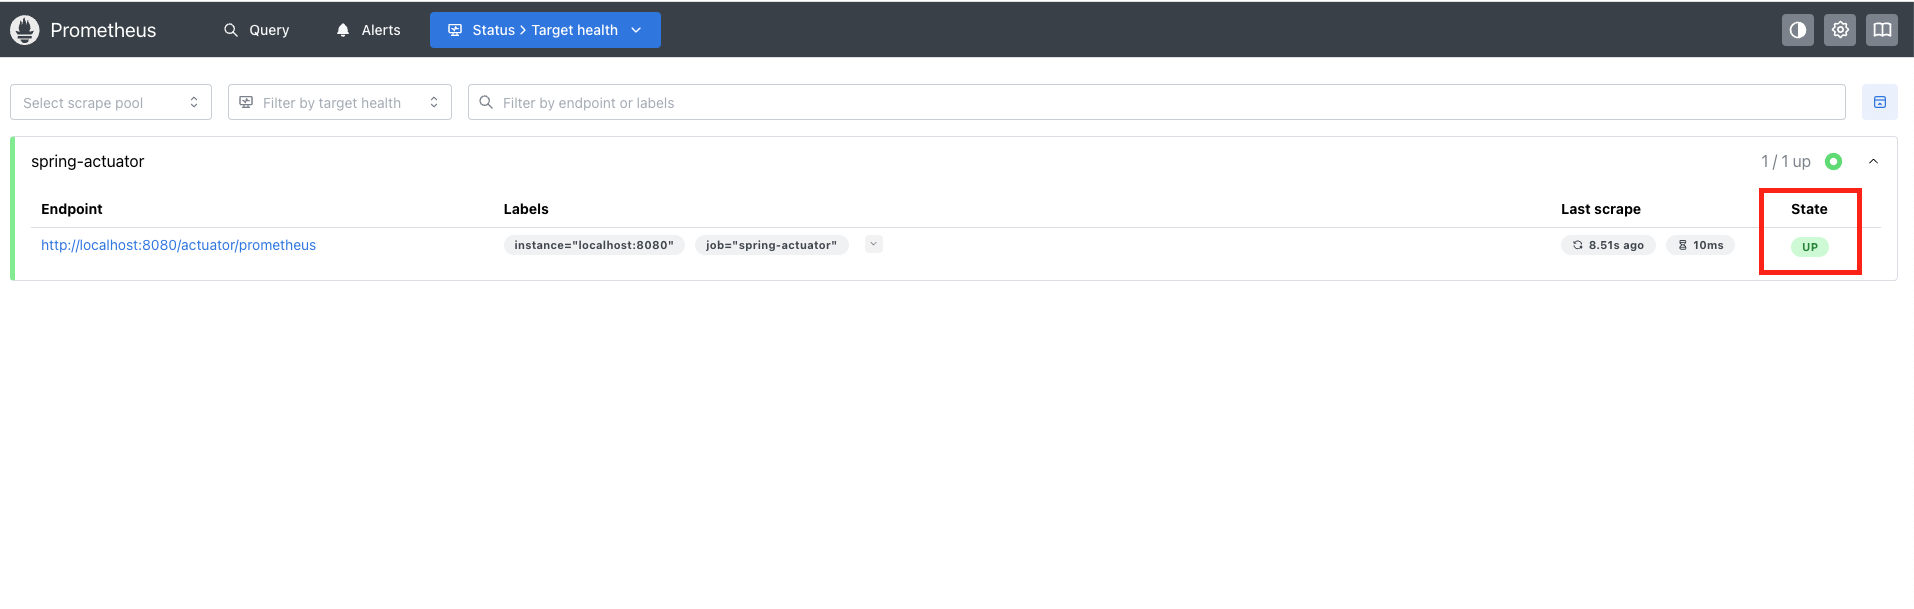Click the Last scrape column header
This screenshot has height=609, width=1914.
click(1601, 209)
